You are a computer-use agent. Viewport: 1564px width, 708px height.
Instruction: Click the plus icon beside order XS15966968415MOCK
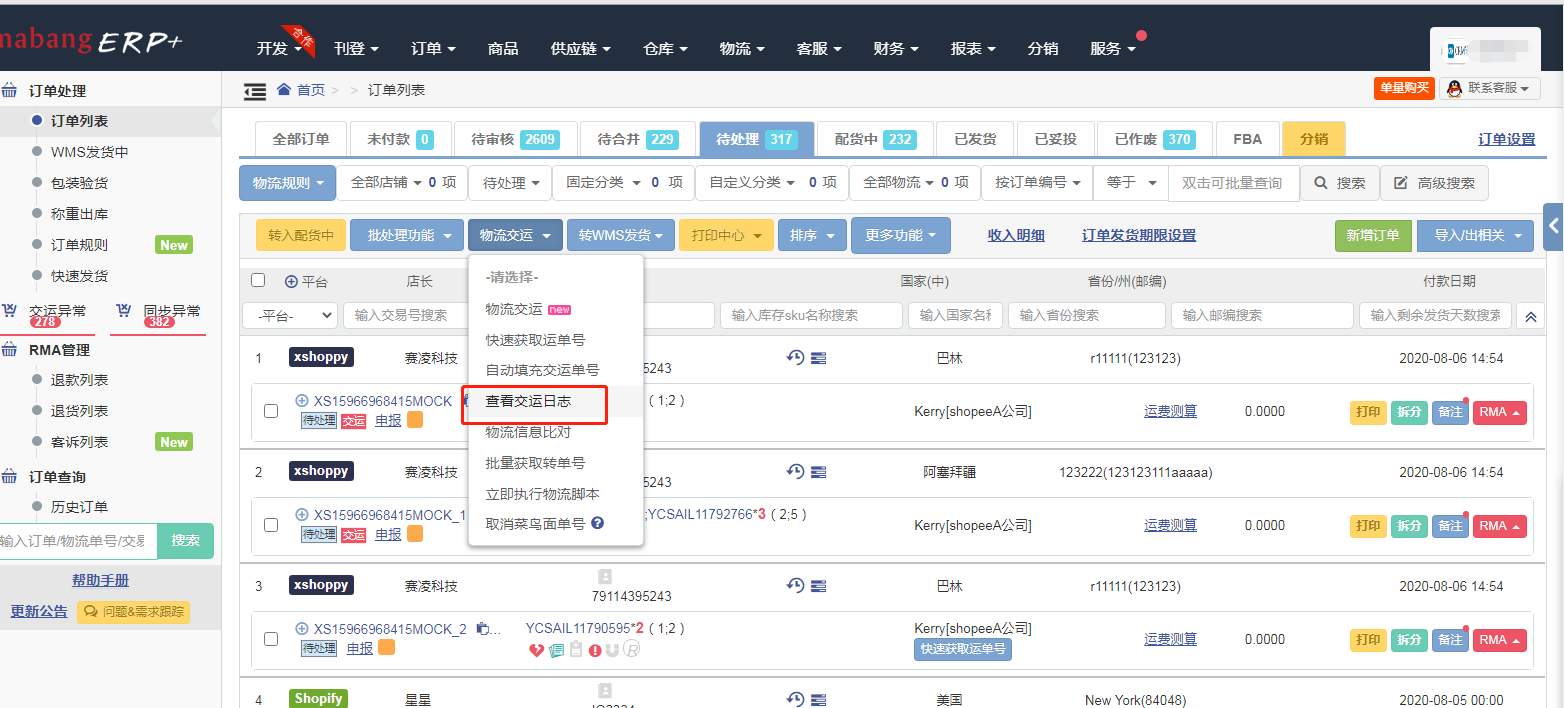[302, 401]
